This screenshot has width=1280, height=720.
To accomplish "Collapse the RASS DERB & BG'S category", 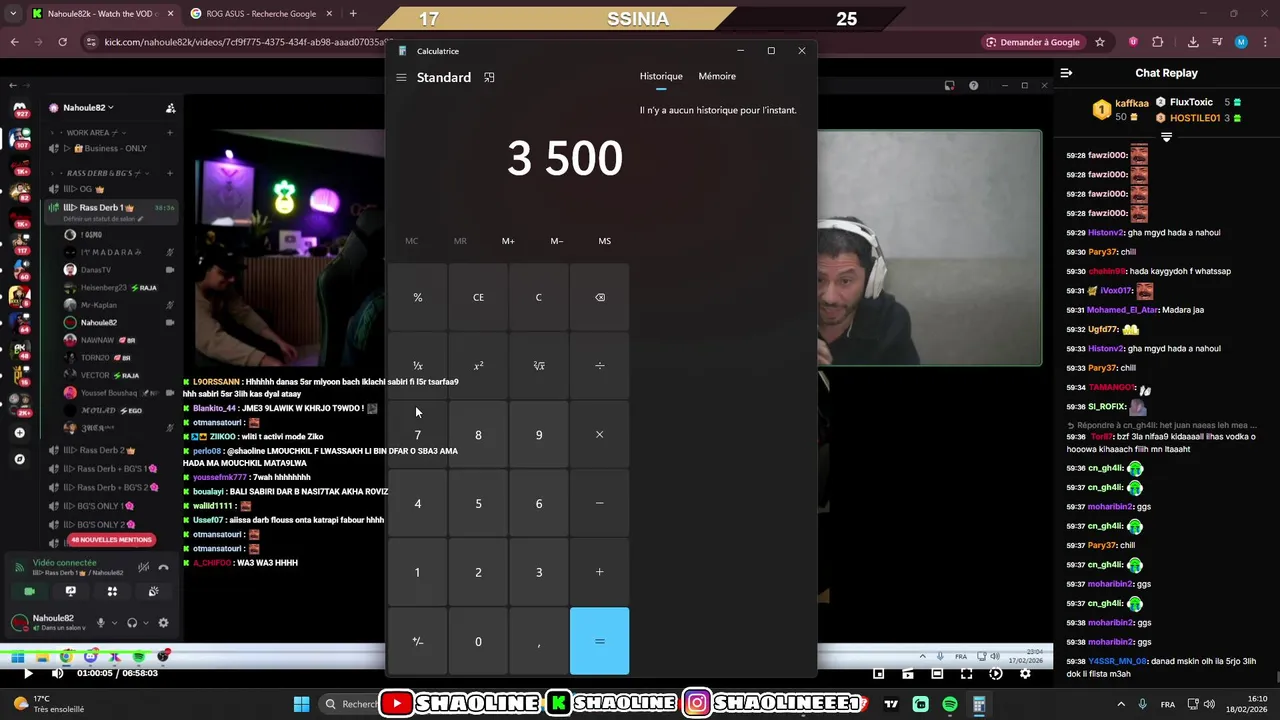I will coord(98,173).
